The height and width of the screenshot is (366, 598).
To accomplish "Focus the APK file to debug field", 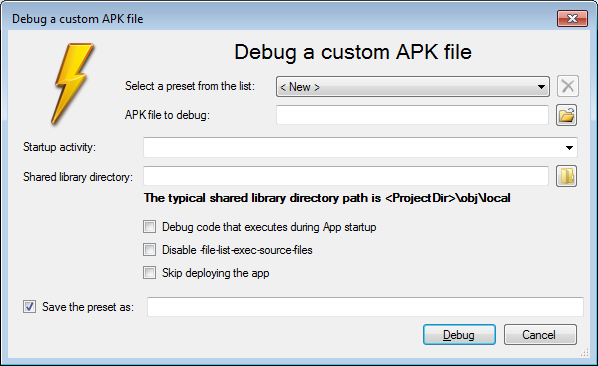I will pyautogui.click(x=412, y=115).
